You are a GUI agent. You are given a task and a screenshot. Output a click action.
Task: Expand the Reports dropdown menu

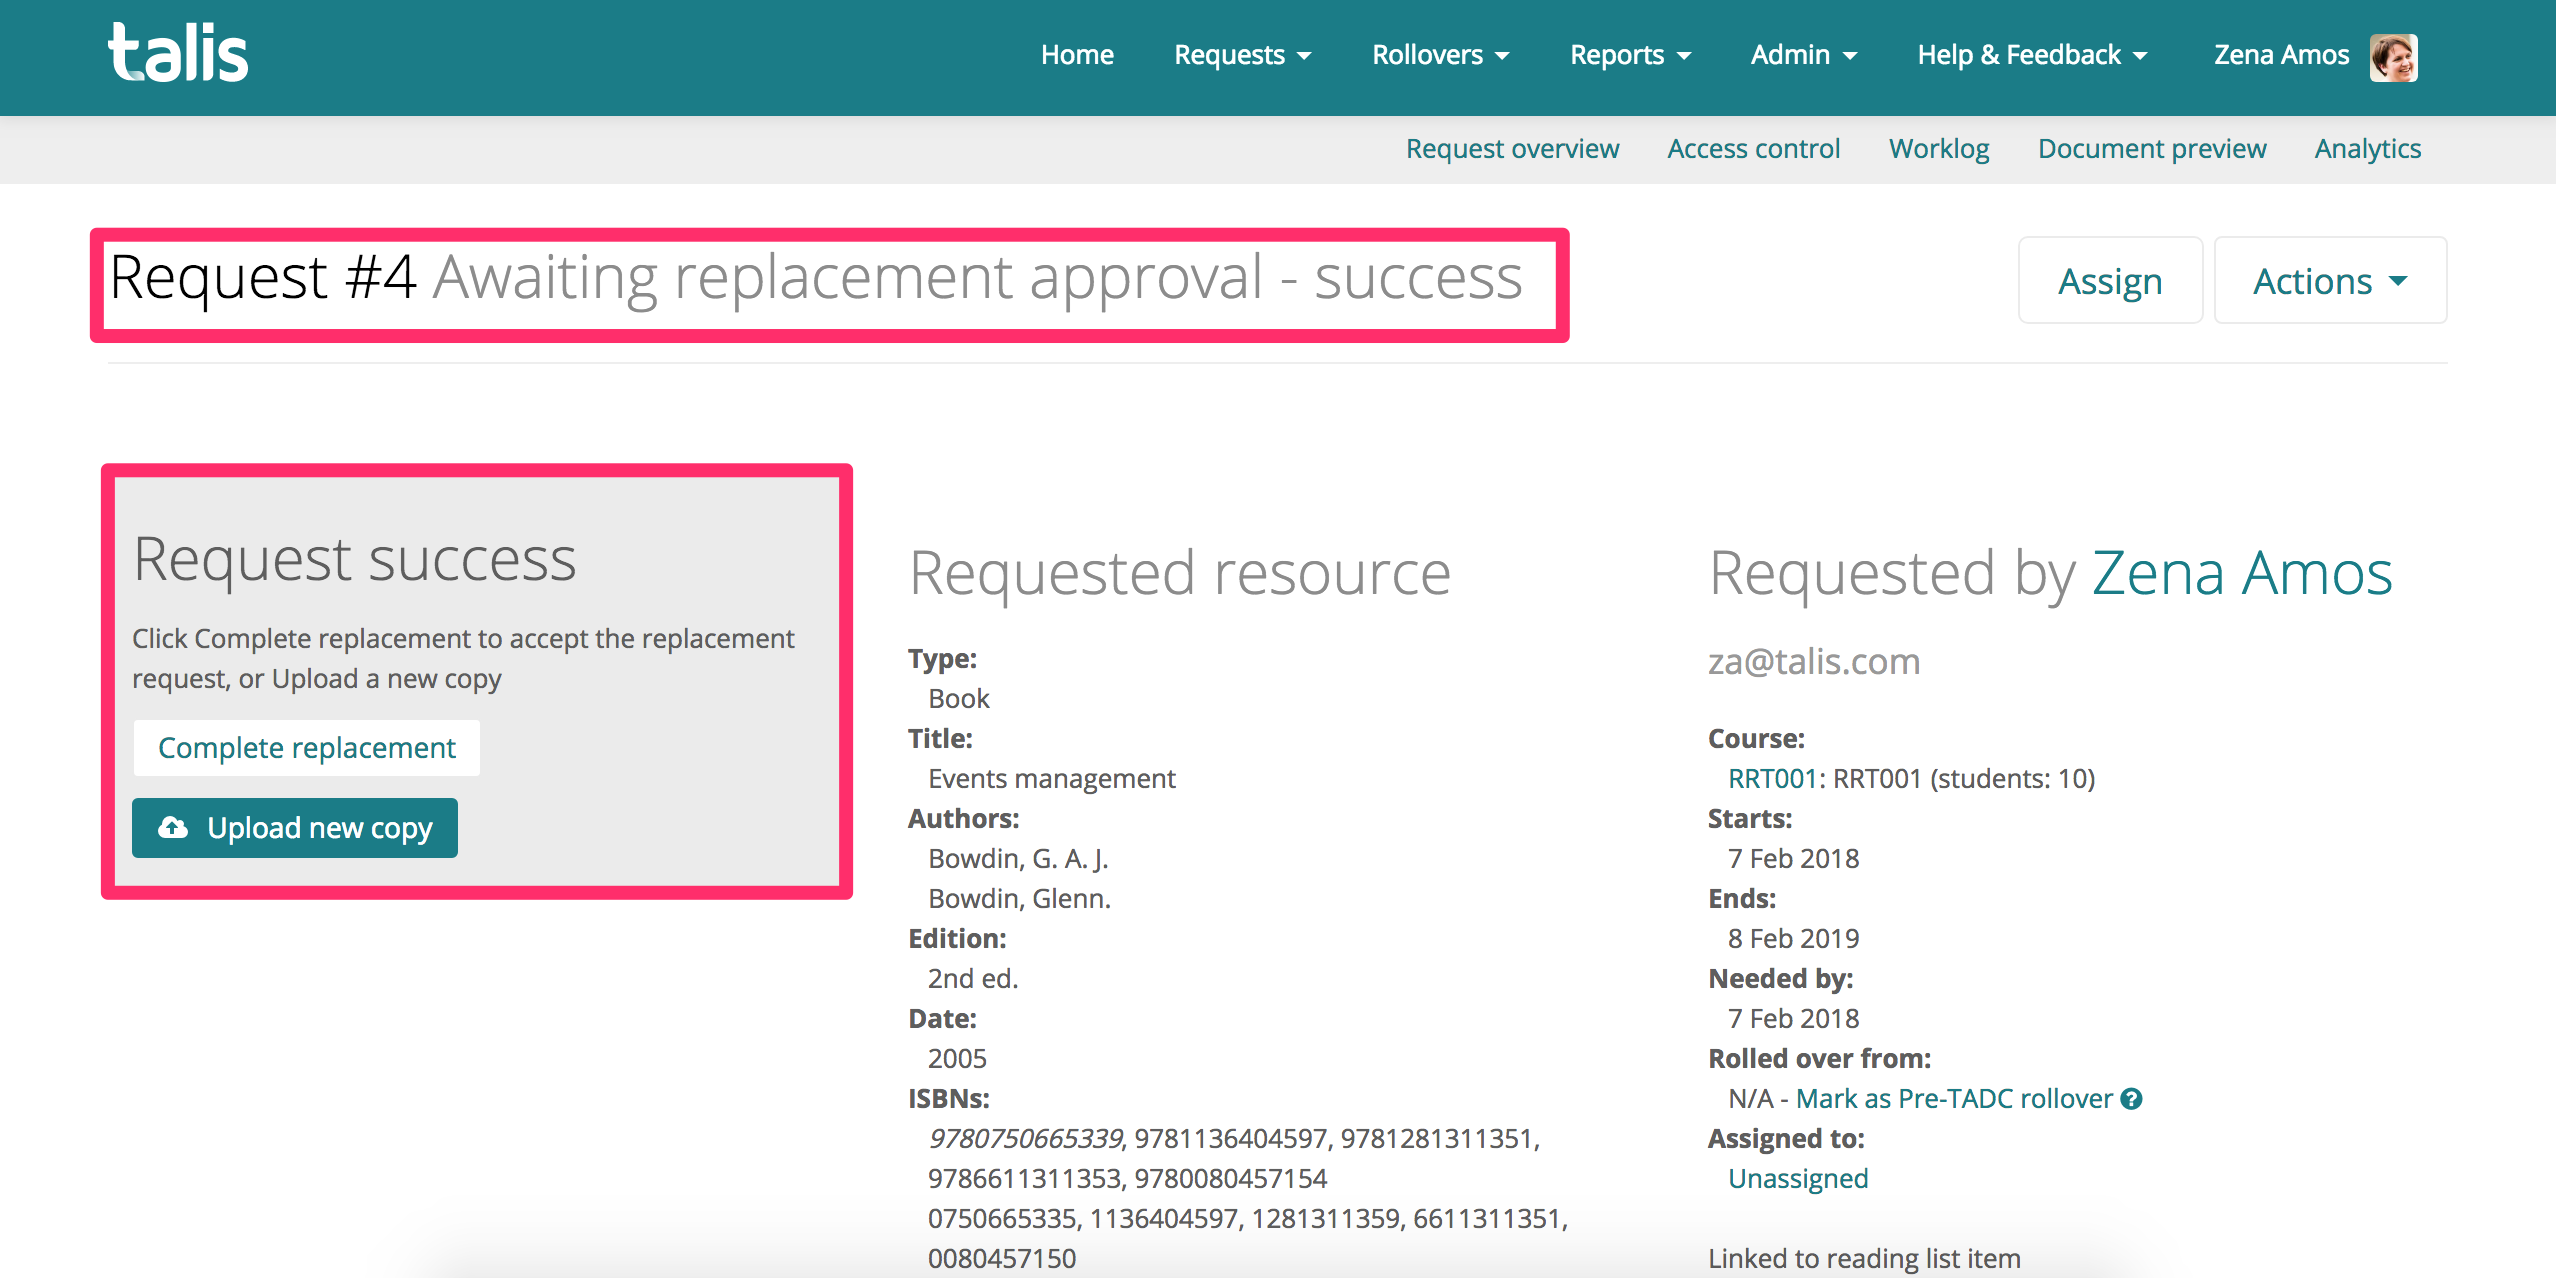coord(1630,55)
